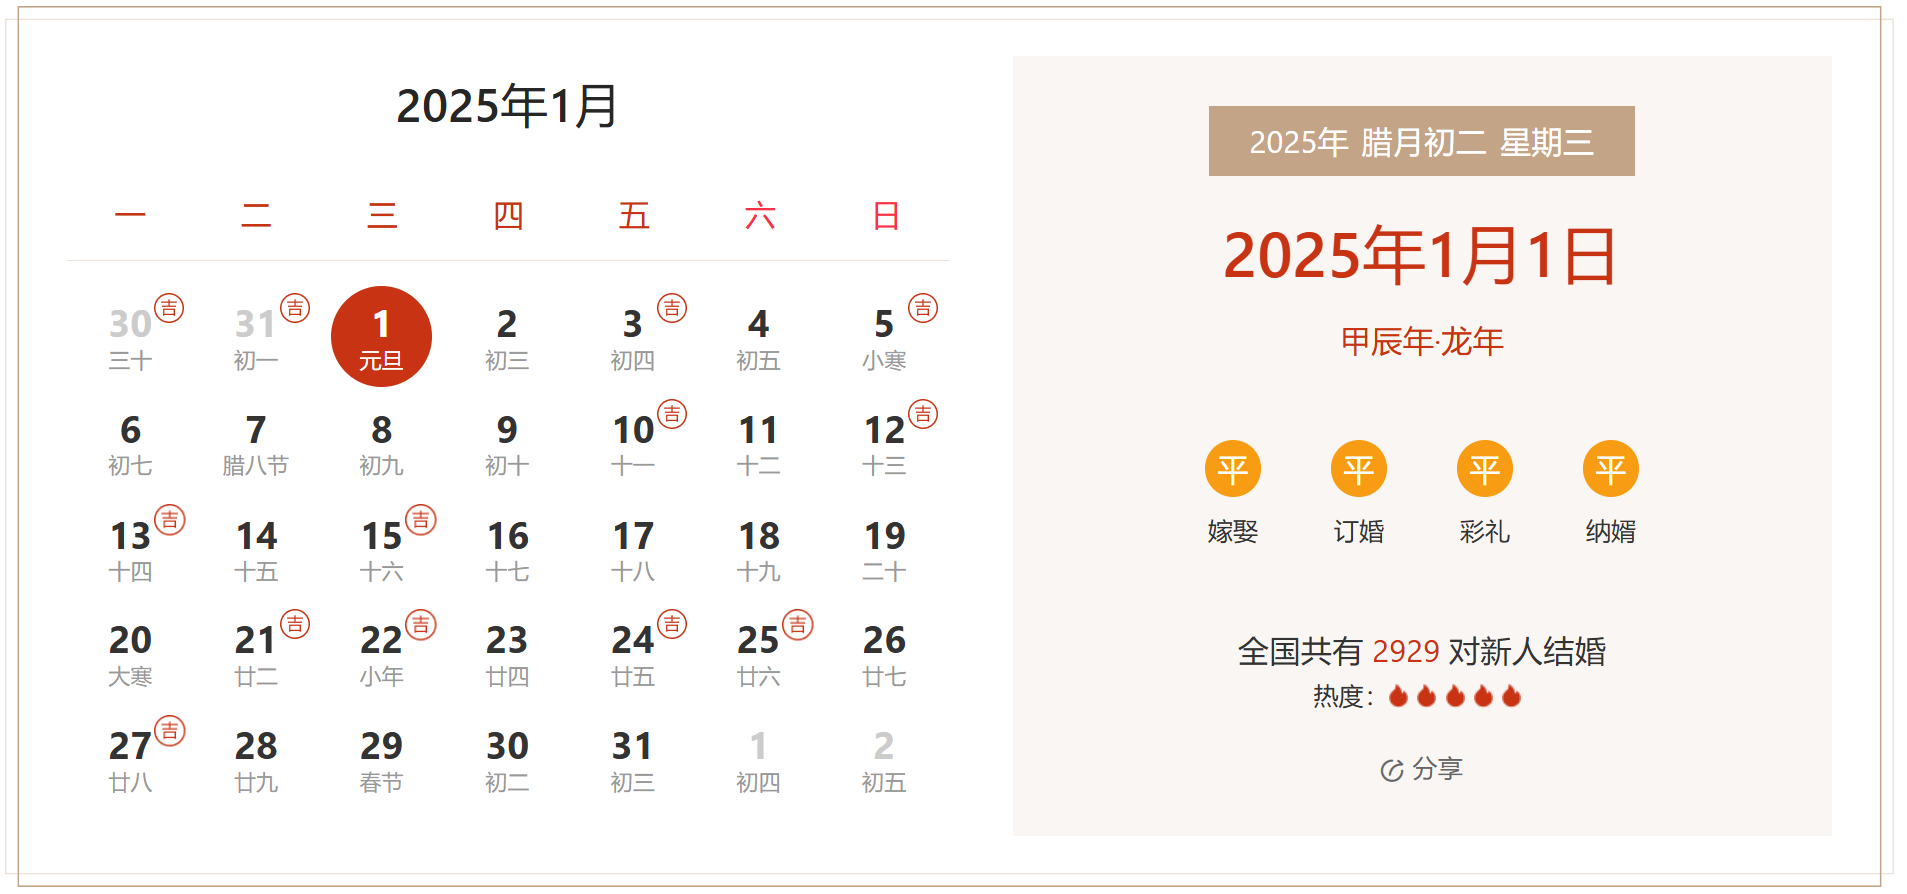Select January 20 大寒 date
The image size is (1907, 894).
pos(130,656)
